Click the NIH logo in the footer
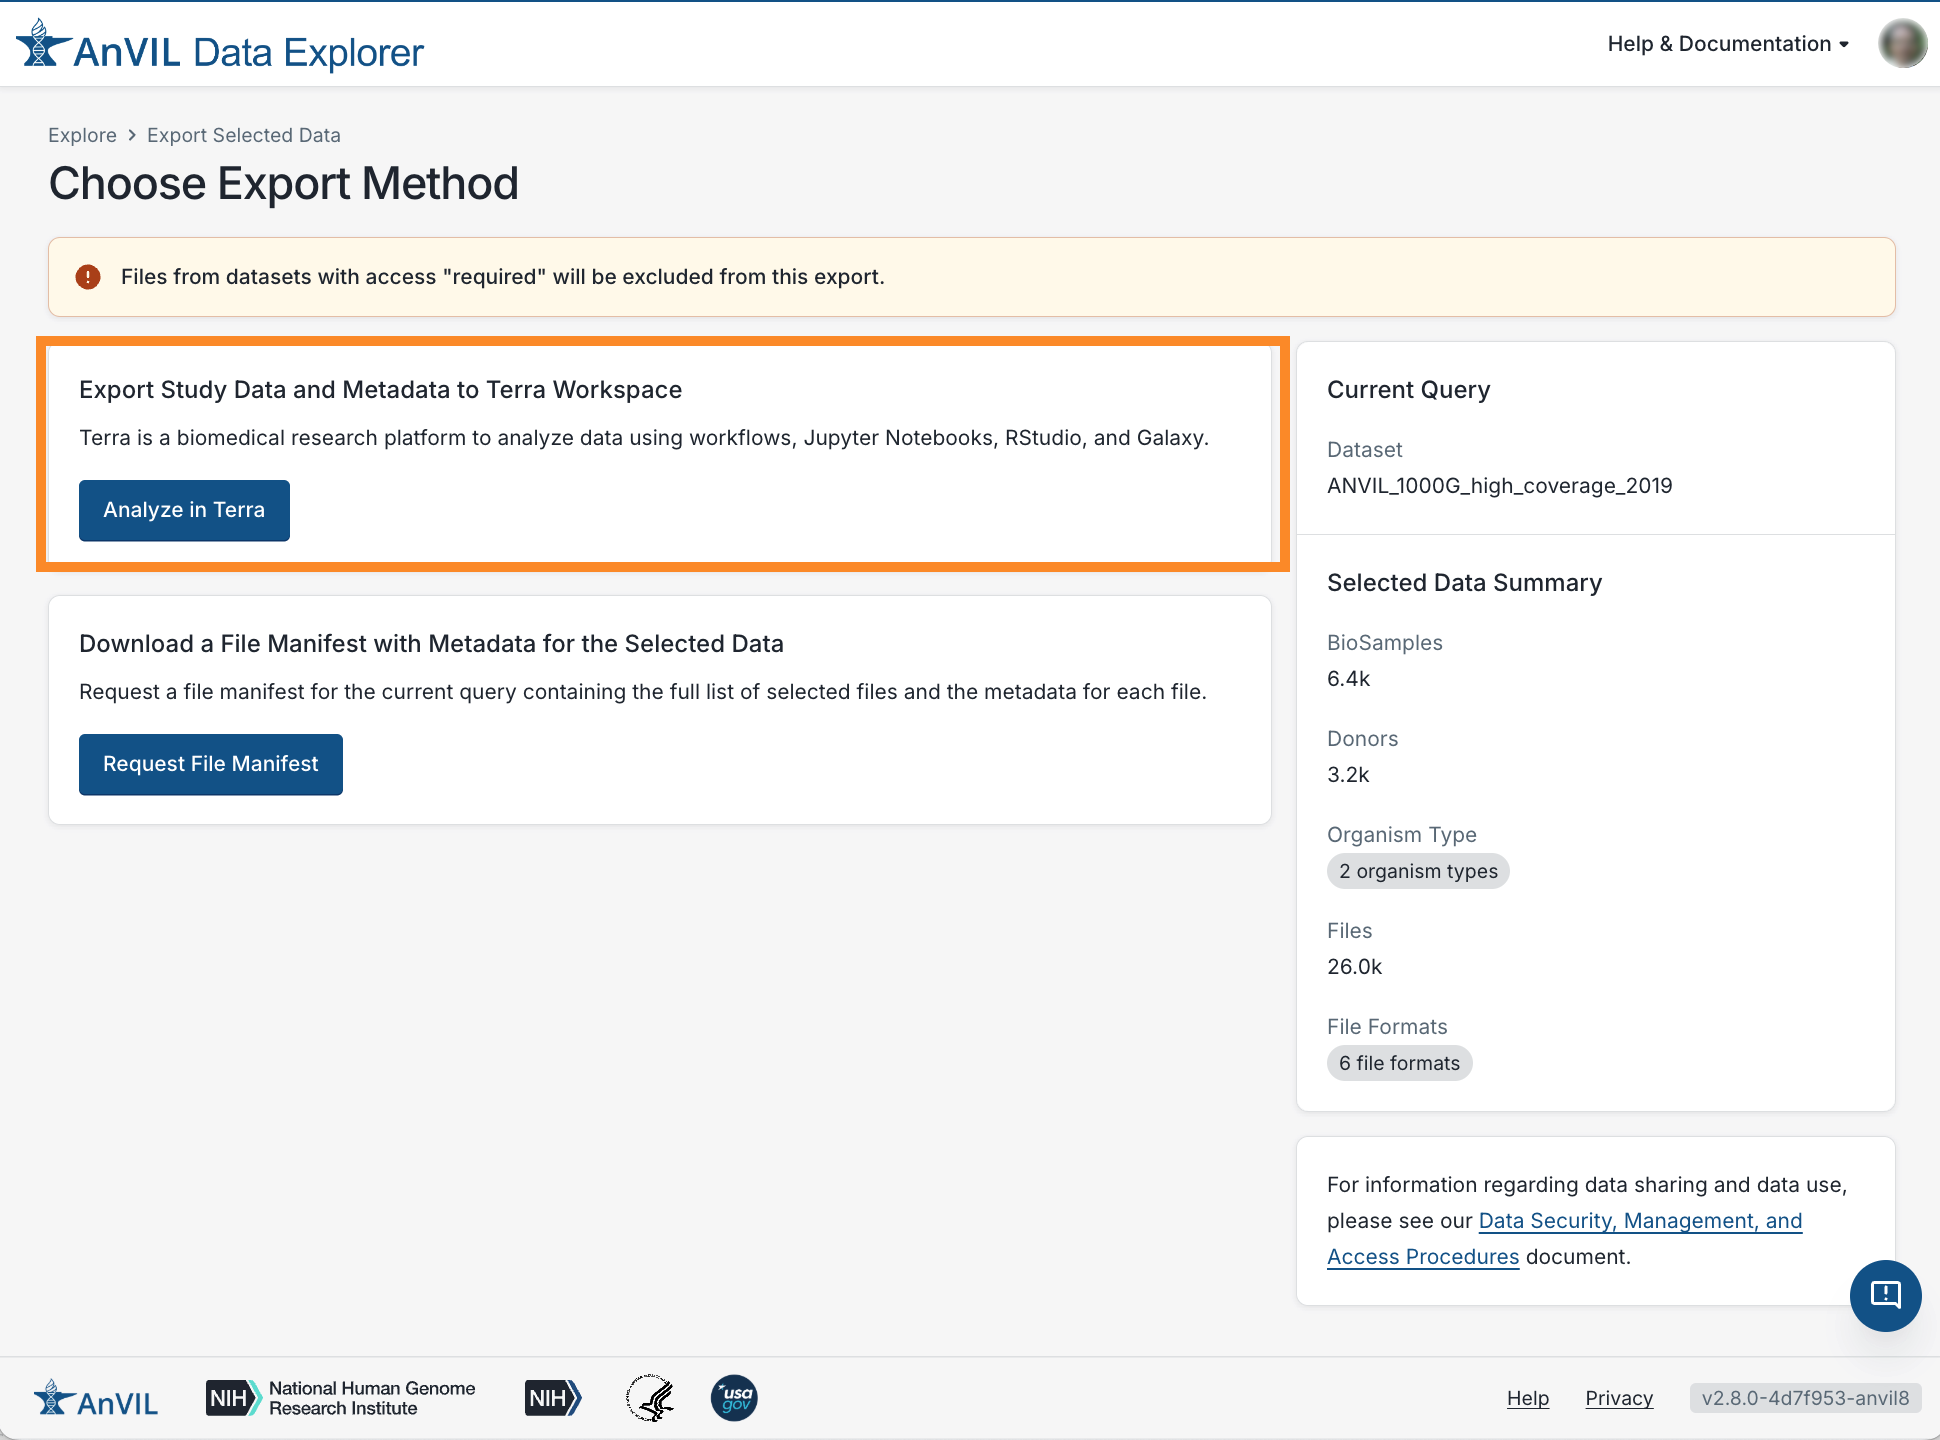1940x1440 pixels. tap(552, 1398)
